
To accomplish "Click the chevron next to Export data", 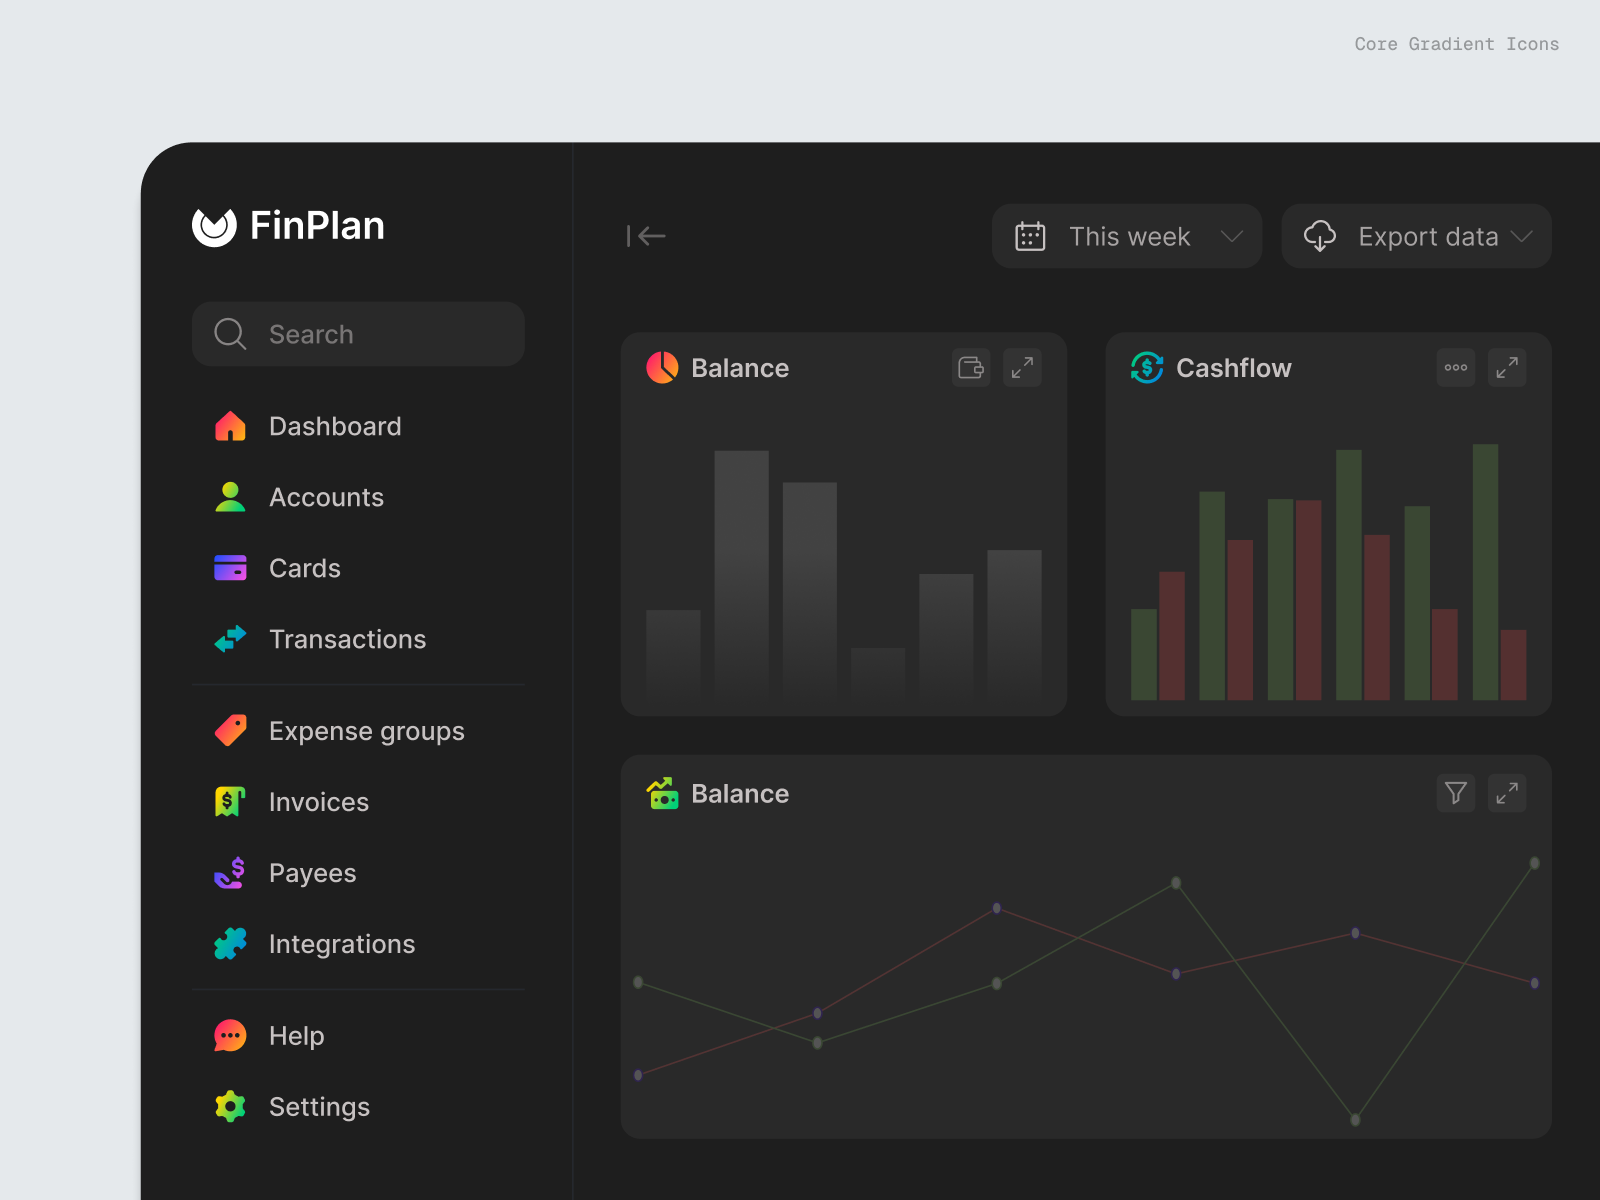I will coord(1522,236).
